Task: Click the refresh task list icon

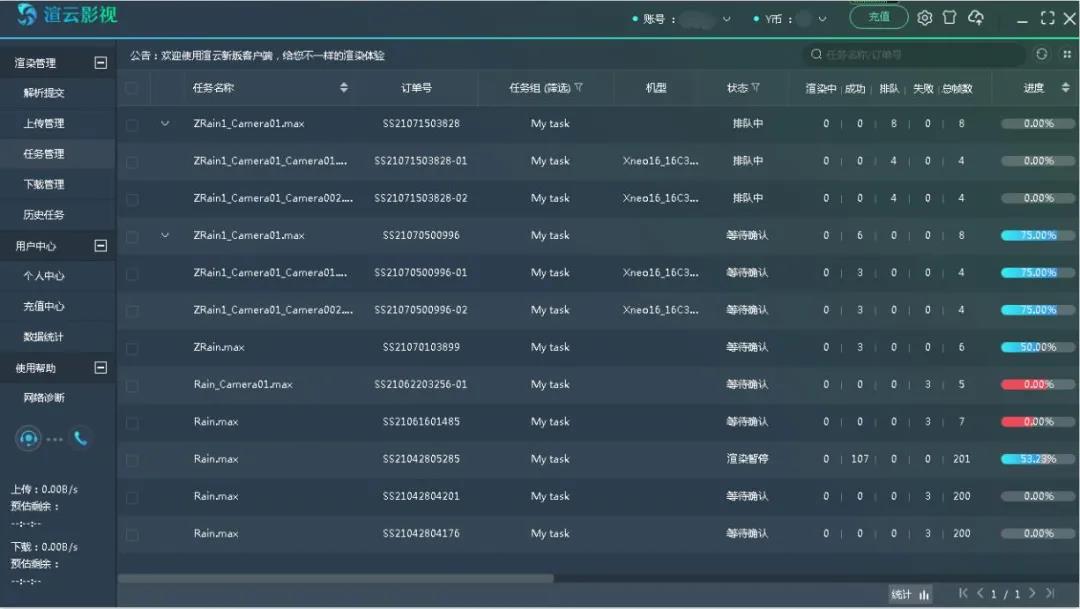Action: pos(1042,55)
